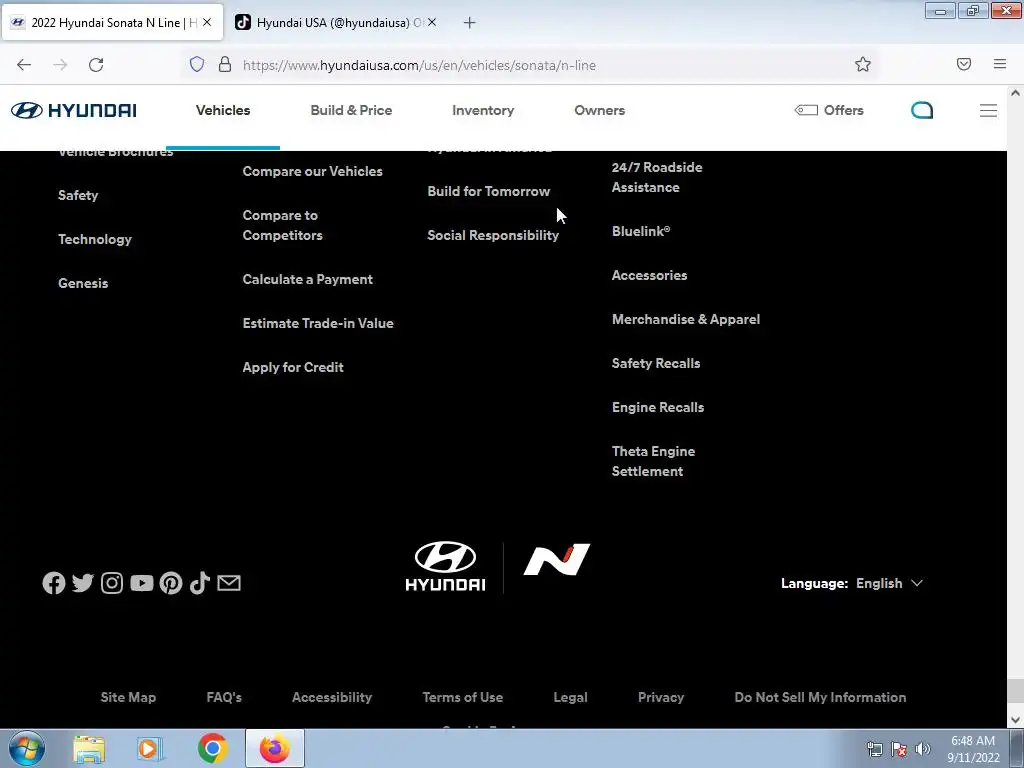The height and width of the screenshot is (768, 1024).
Task: Open Hyundai Pinterest icon
Action: click(171, 583)
